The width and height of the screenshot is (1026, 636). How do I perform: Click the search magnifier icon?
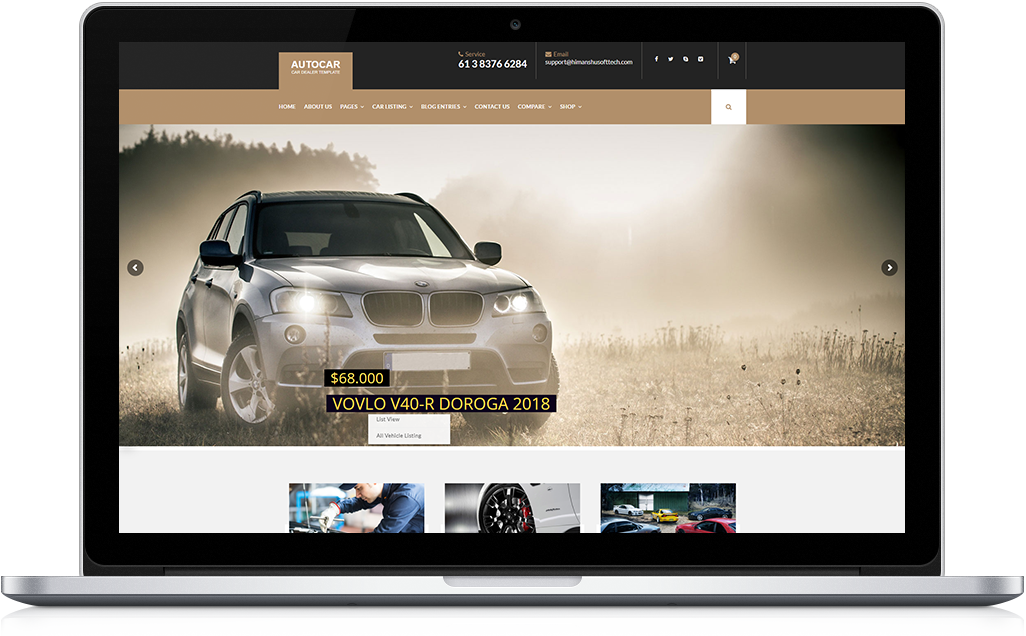click(x=728, y=107)
